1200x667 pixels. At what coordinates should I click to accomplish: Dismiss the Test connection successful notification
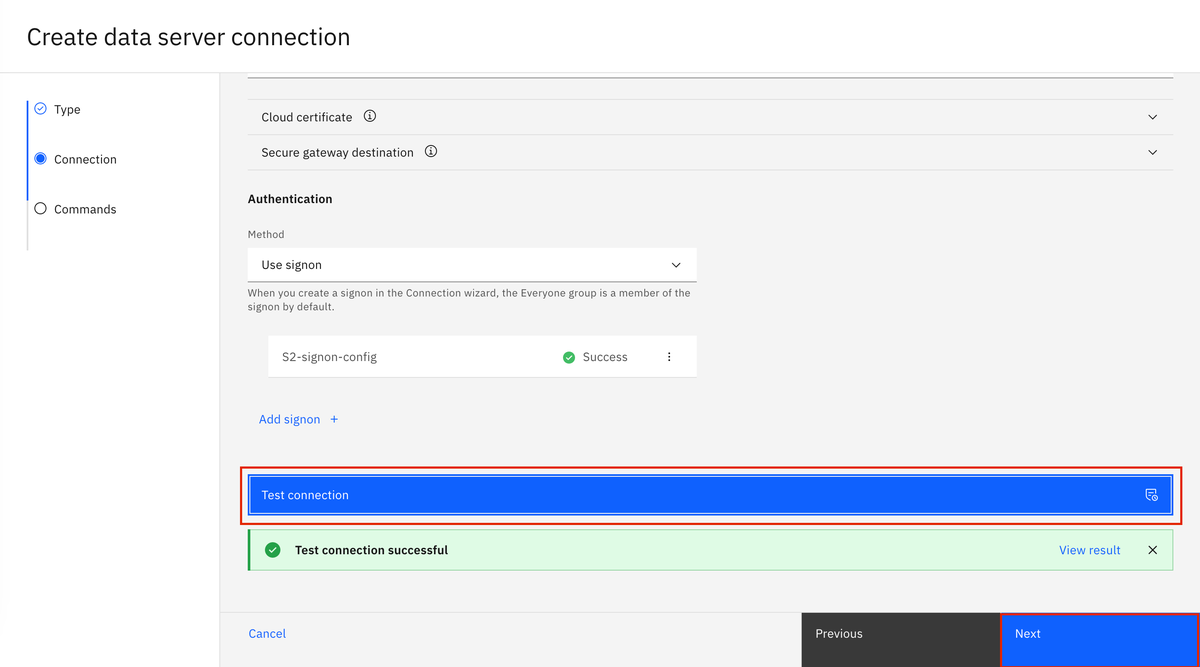(1152, 549)
